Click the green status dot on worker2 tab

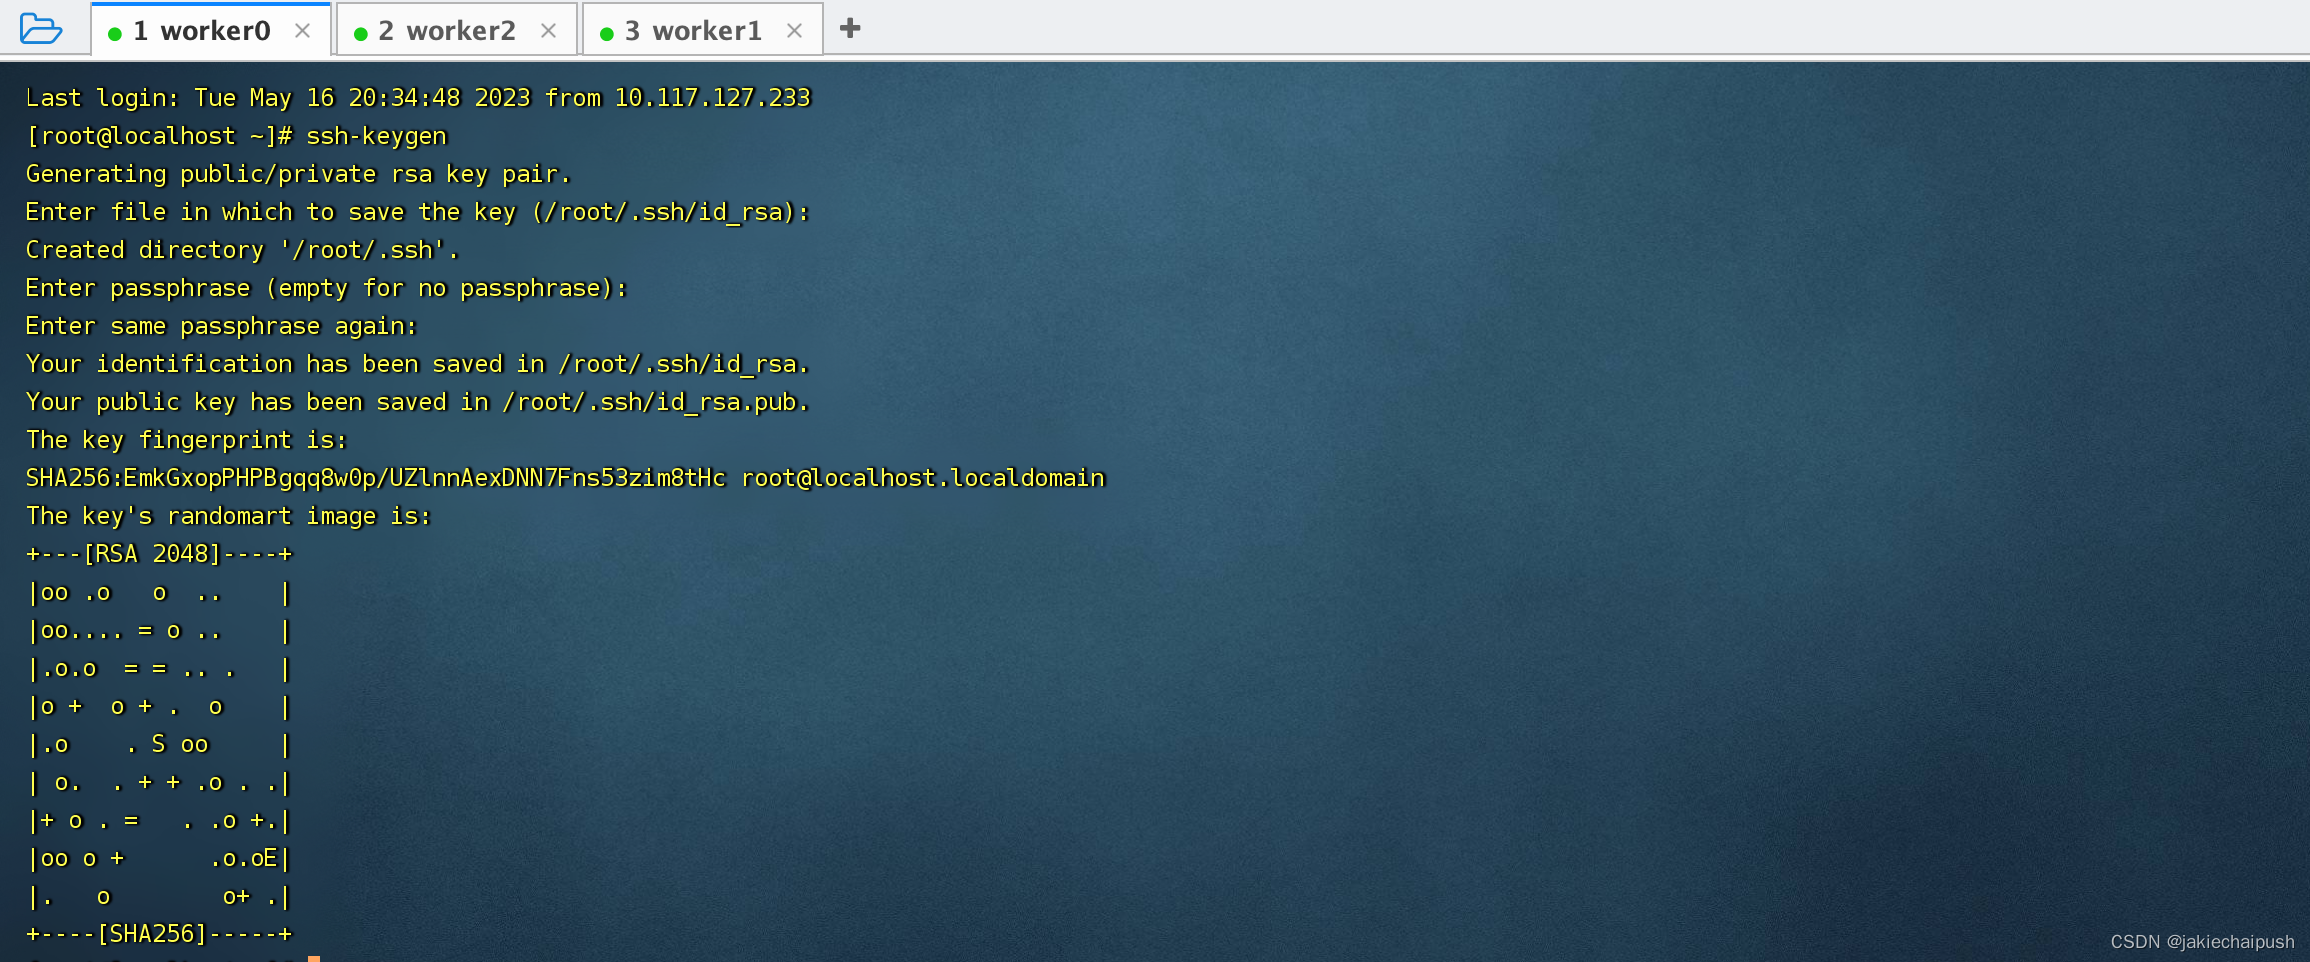361,34
